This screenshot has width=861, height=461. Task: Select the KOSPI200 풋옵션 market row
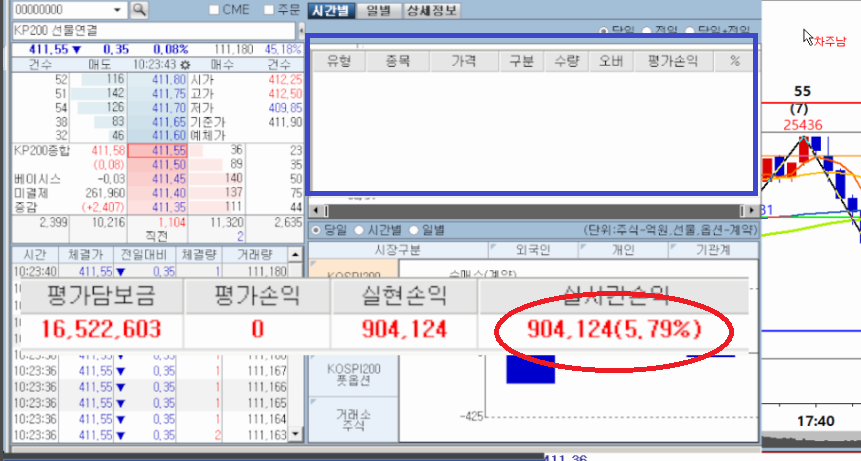click(x=352, y=375)
